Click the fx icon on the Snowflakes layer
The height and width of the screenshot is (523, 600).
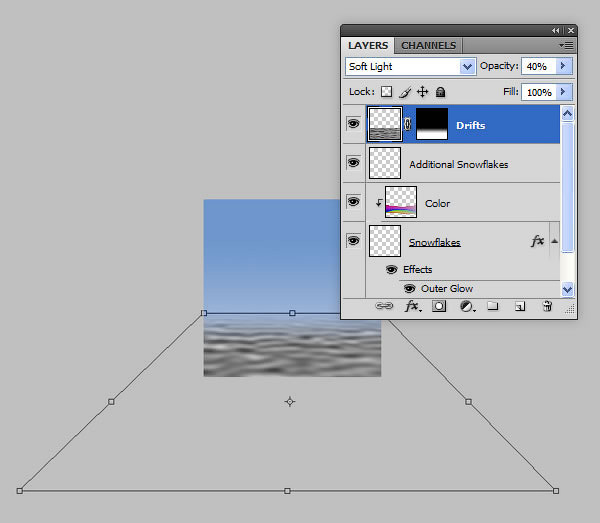538,241
